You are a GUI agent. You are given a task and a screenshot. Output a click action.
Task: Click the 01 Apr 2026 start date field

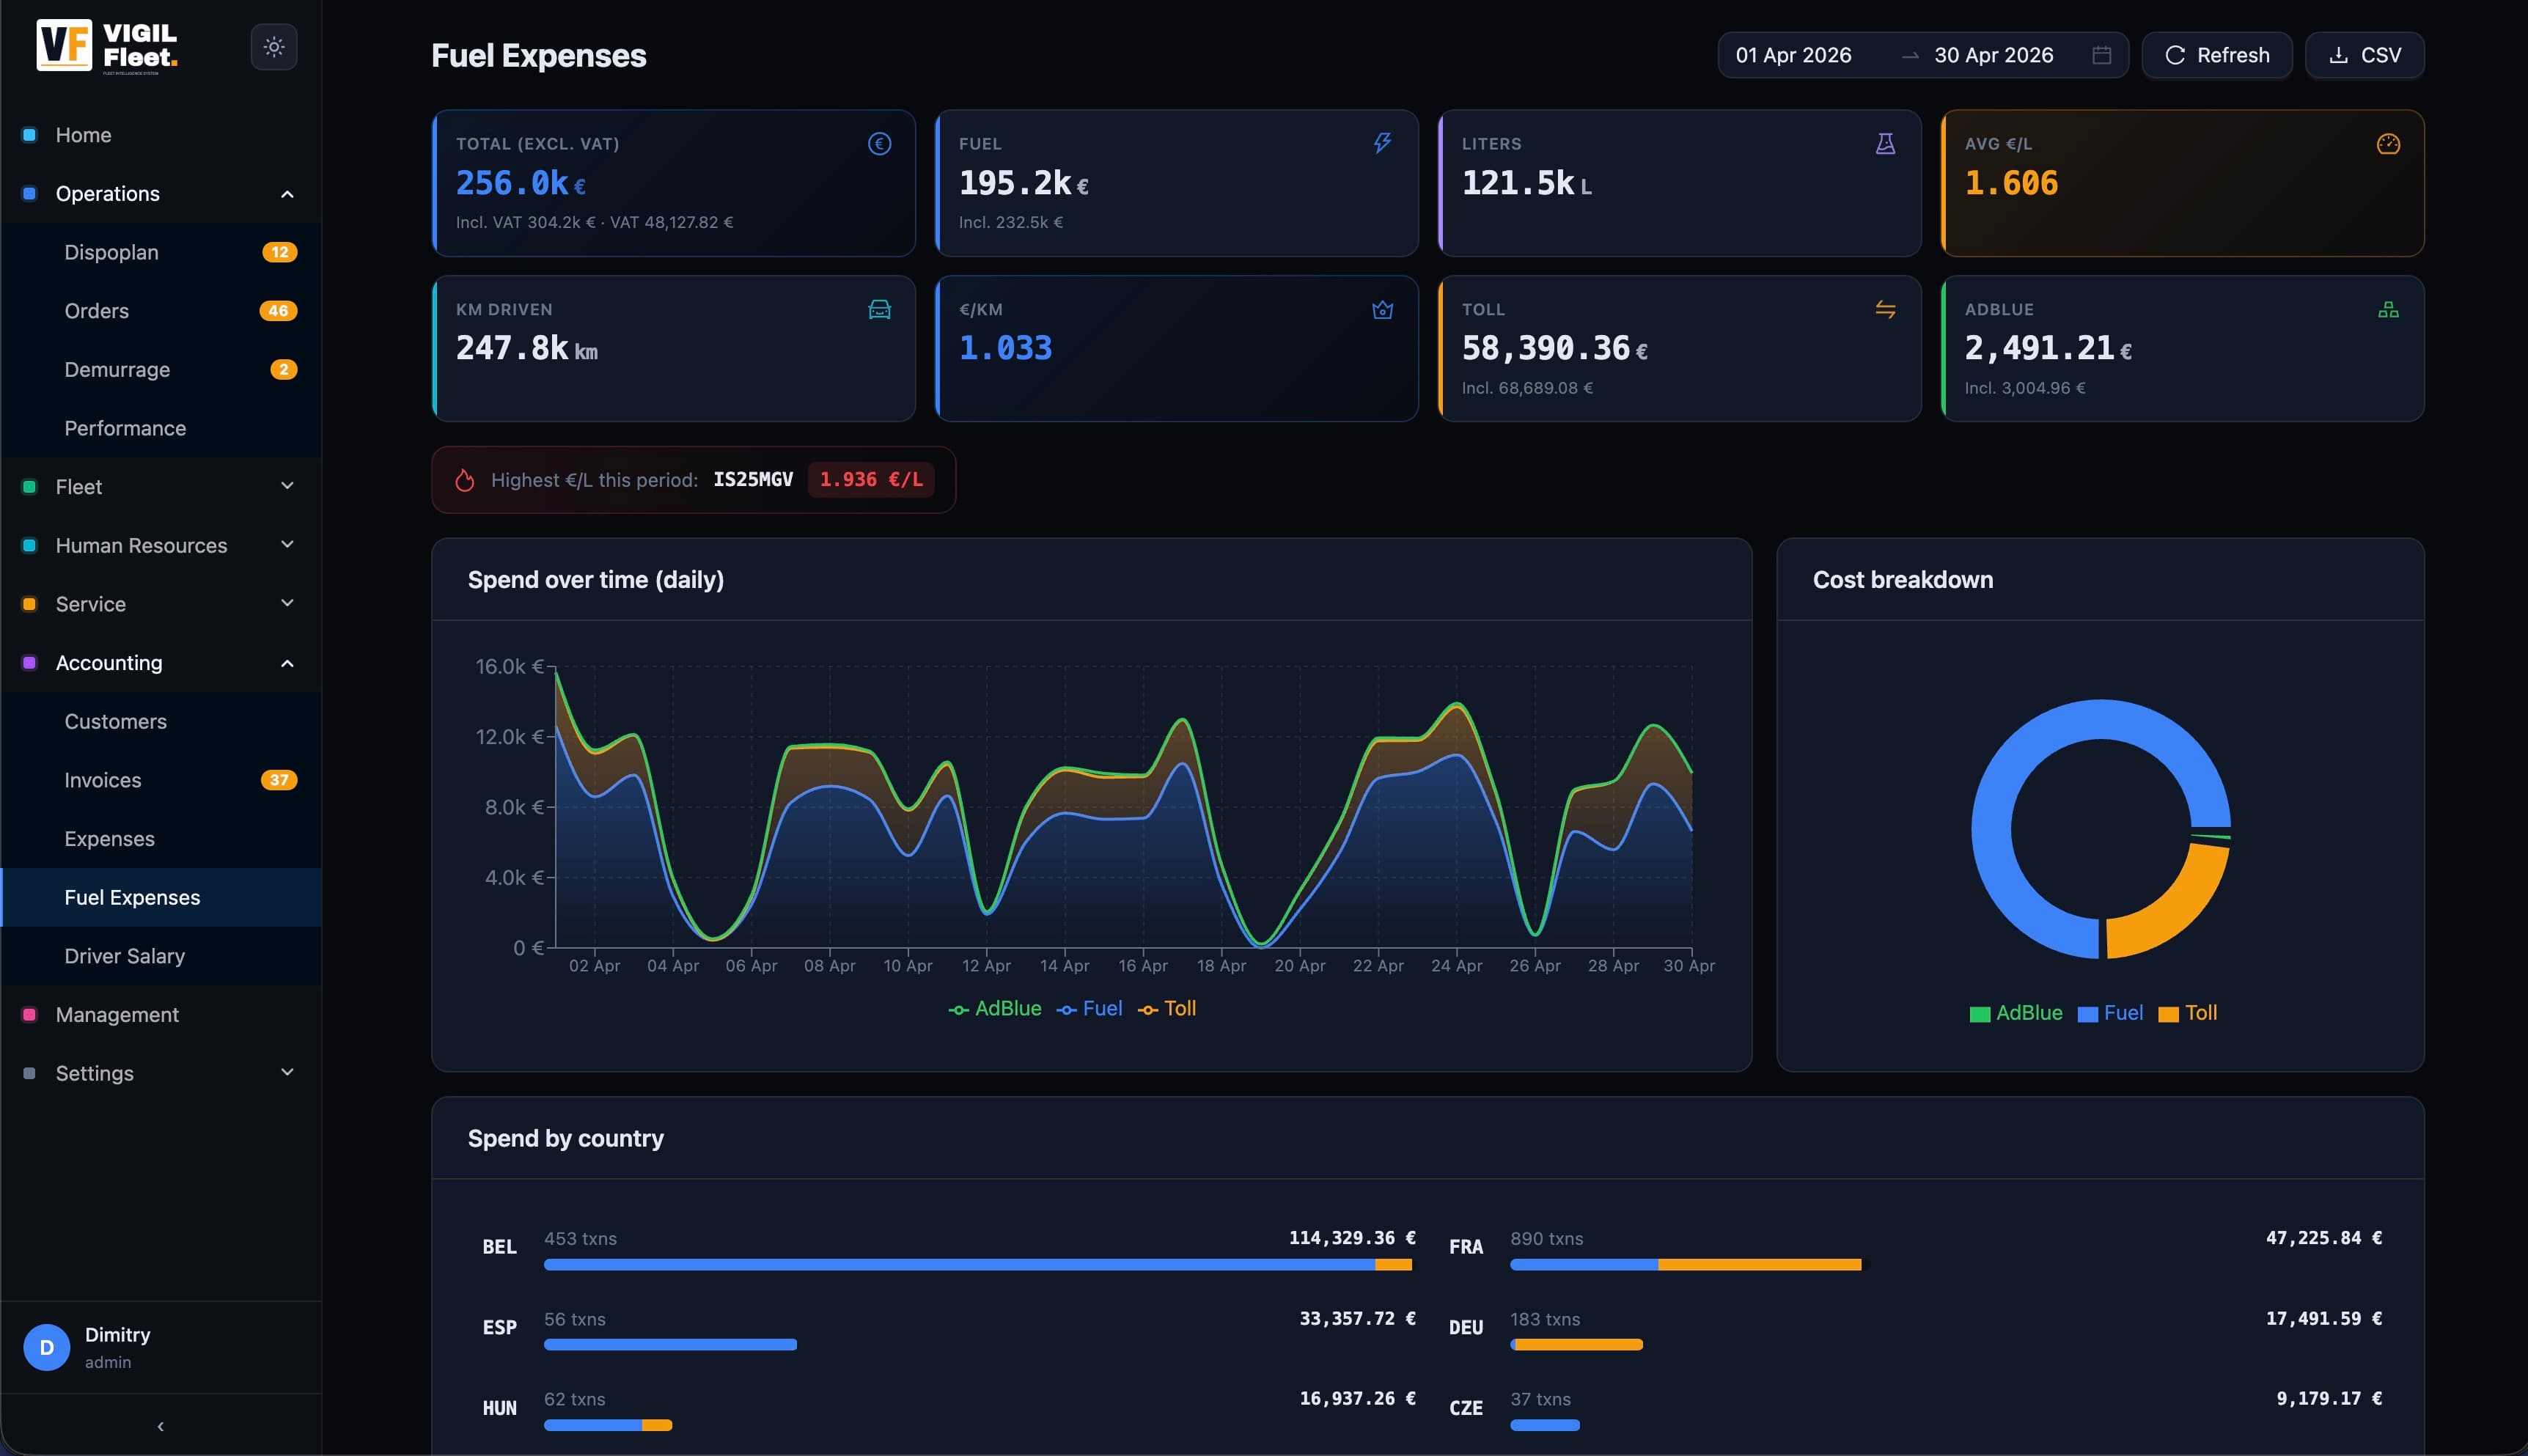[1793, 55]
